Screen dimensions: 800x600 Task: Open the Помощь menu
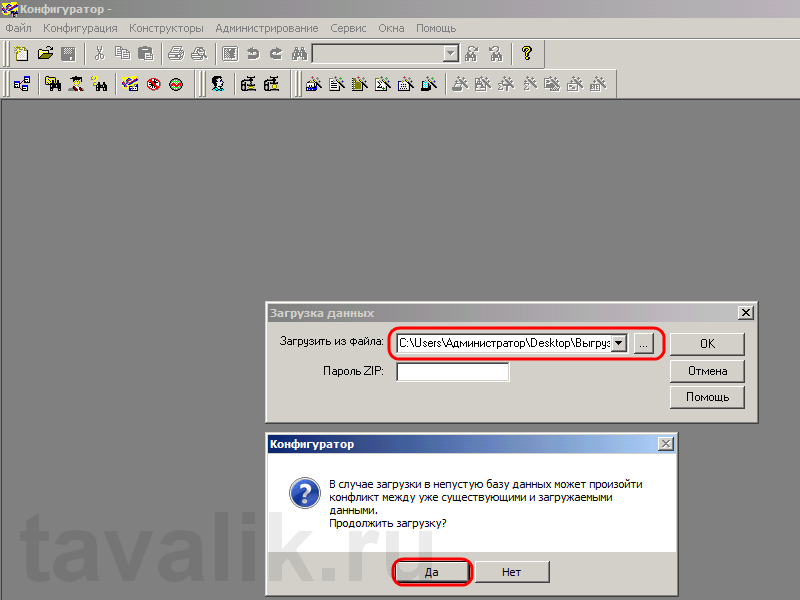coord(436,28)
